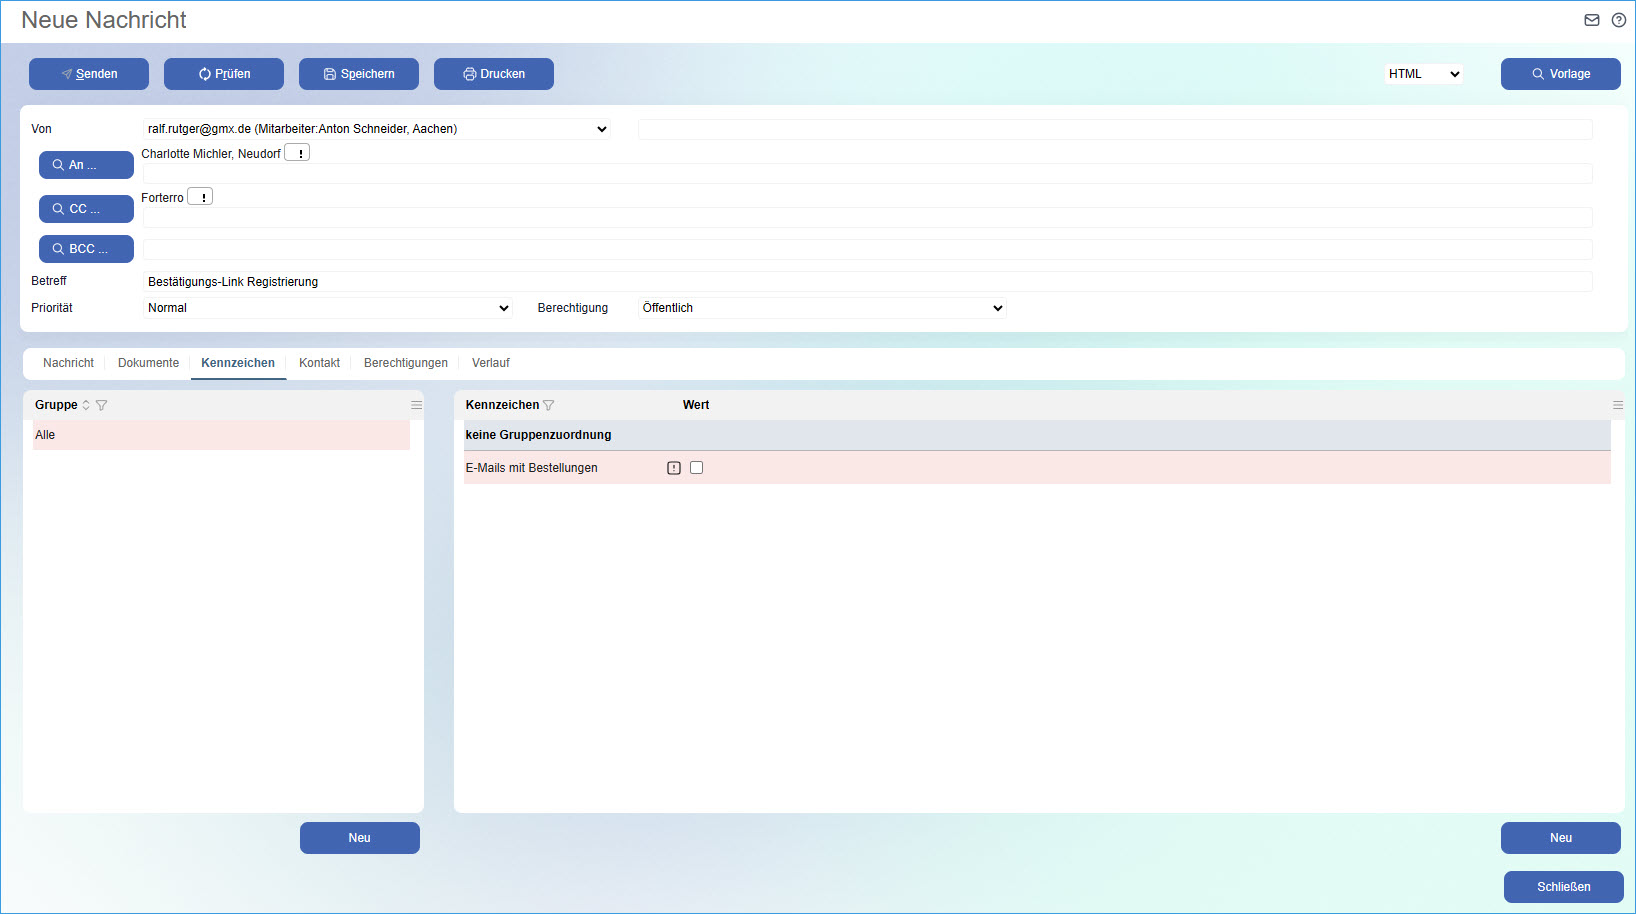Open the Priorität dropdown showing Normal
1636x914 pixels.
(x=328, y=308)
